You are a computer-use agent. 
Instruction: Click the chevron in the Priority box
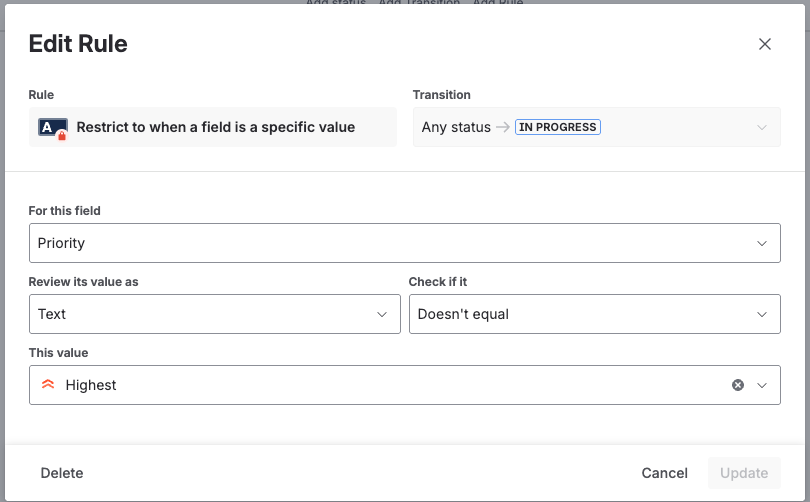click(x=762, y=243)
